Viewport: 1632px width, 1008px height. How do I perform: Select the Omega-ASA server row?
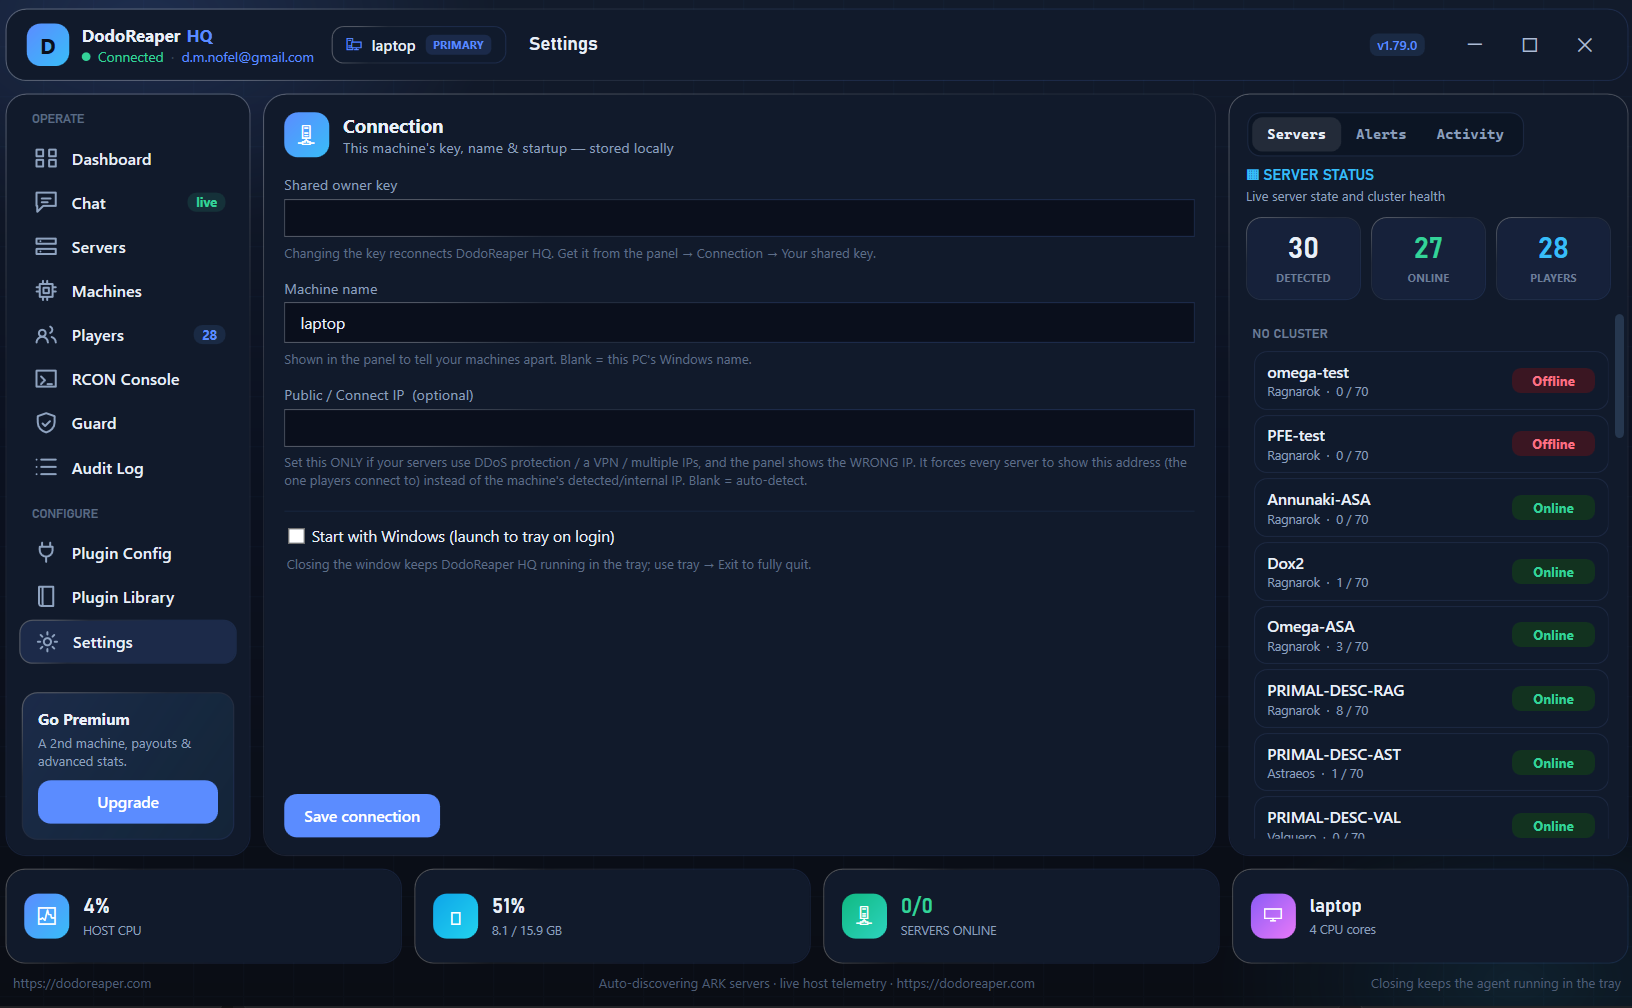click(x=1431, y=635)
